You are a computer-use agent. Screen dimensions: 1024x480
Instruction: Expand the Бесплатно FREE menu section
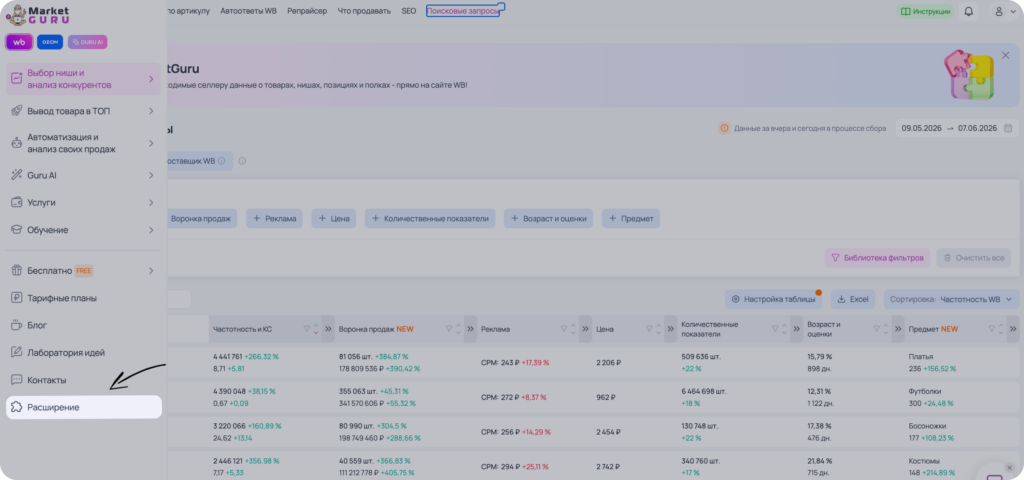(84, 270)
